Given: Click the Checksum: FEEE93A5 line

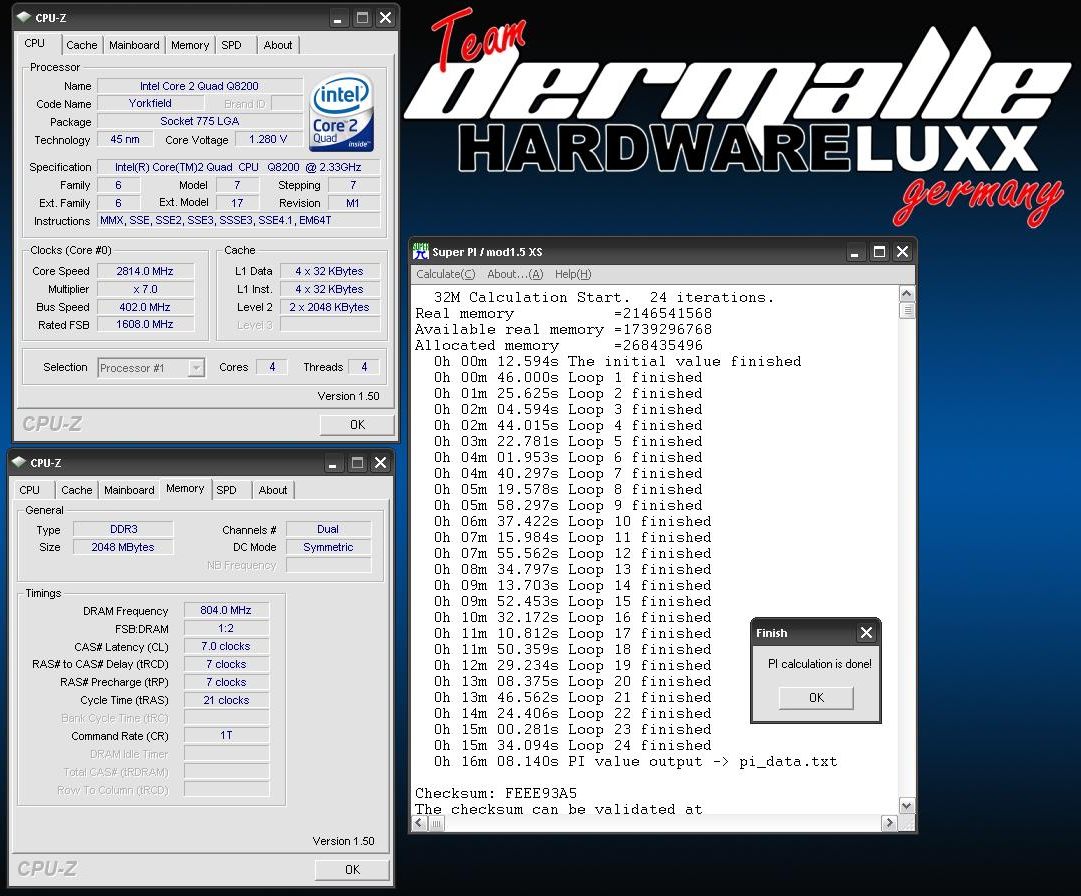Looking at the screenshot, I should coord(496,793).
